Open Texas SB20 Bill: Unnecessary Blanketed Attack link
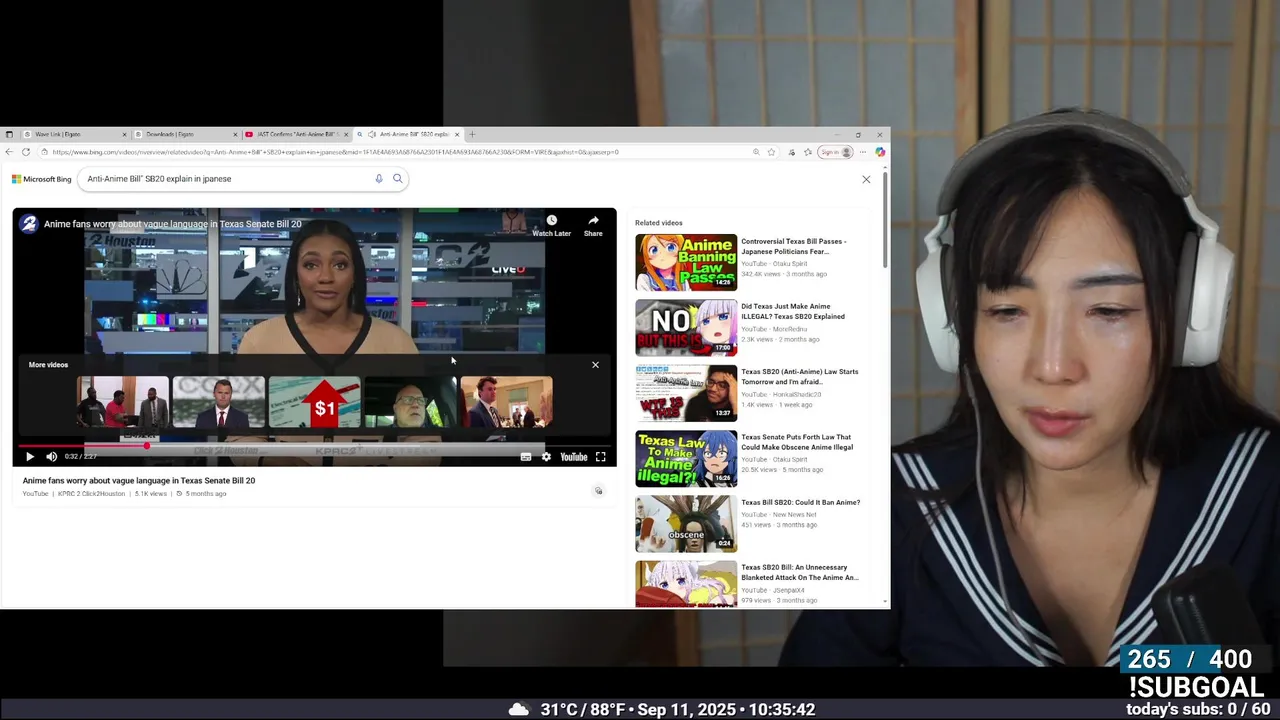This screenshot has width=1280, height=720. point(800,572)
